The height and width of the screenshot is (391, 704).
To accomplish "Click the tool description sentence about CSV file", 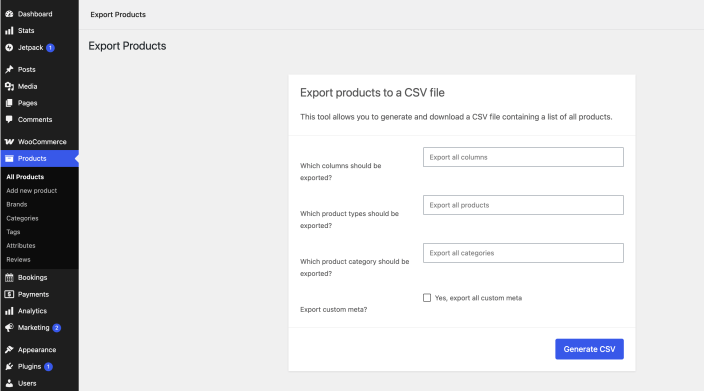I will tap(456, 117).
